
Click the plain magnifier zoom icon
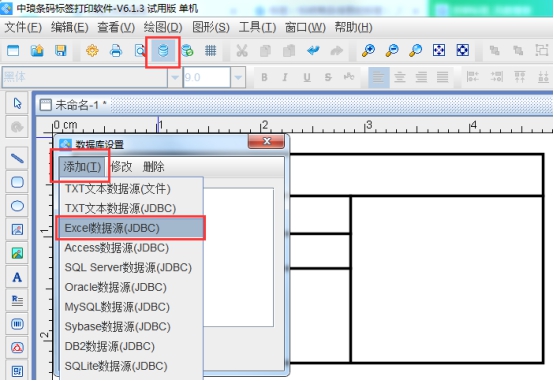[416, 51]
